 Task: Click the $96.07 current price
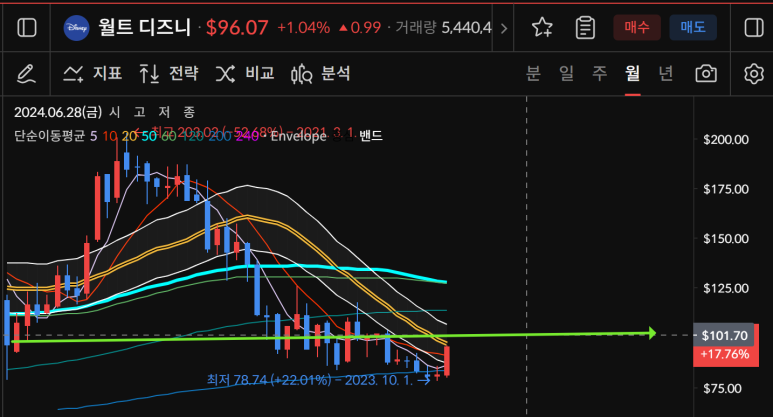pyautogui.click(x=237, y=28)
